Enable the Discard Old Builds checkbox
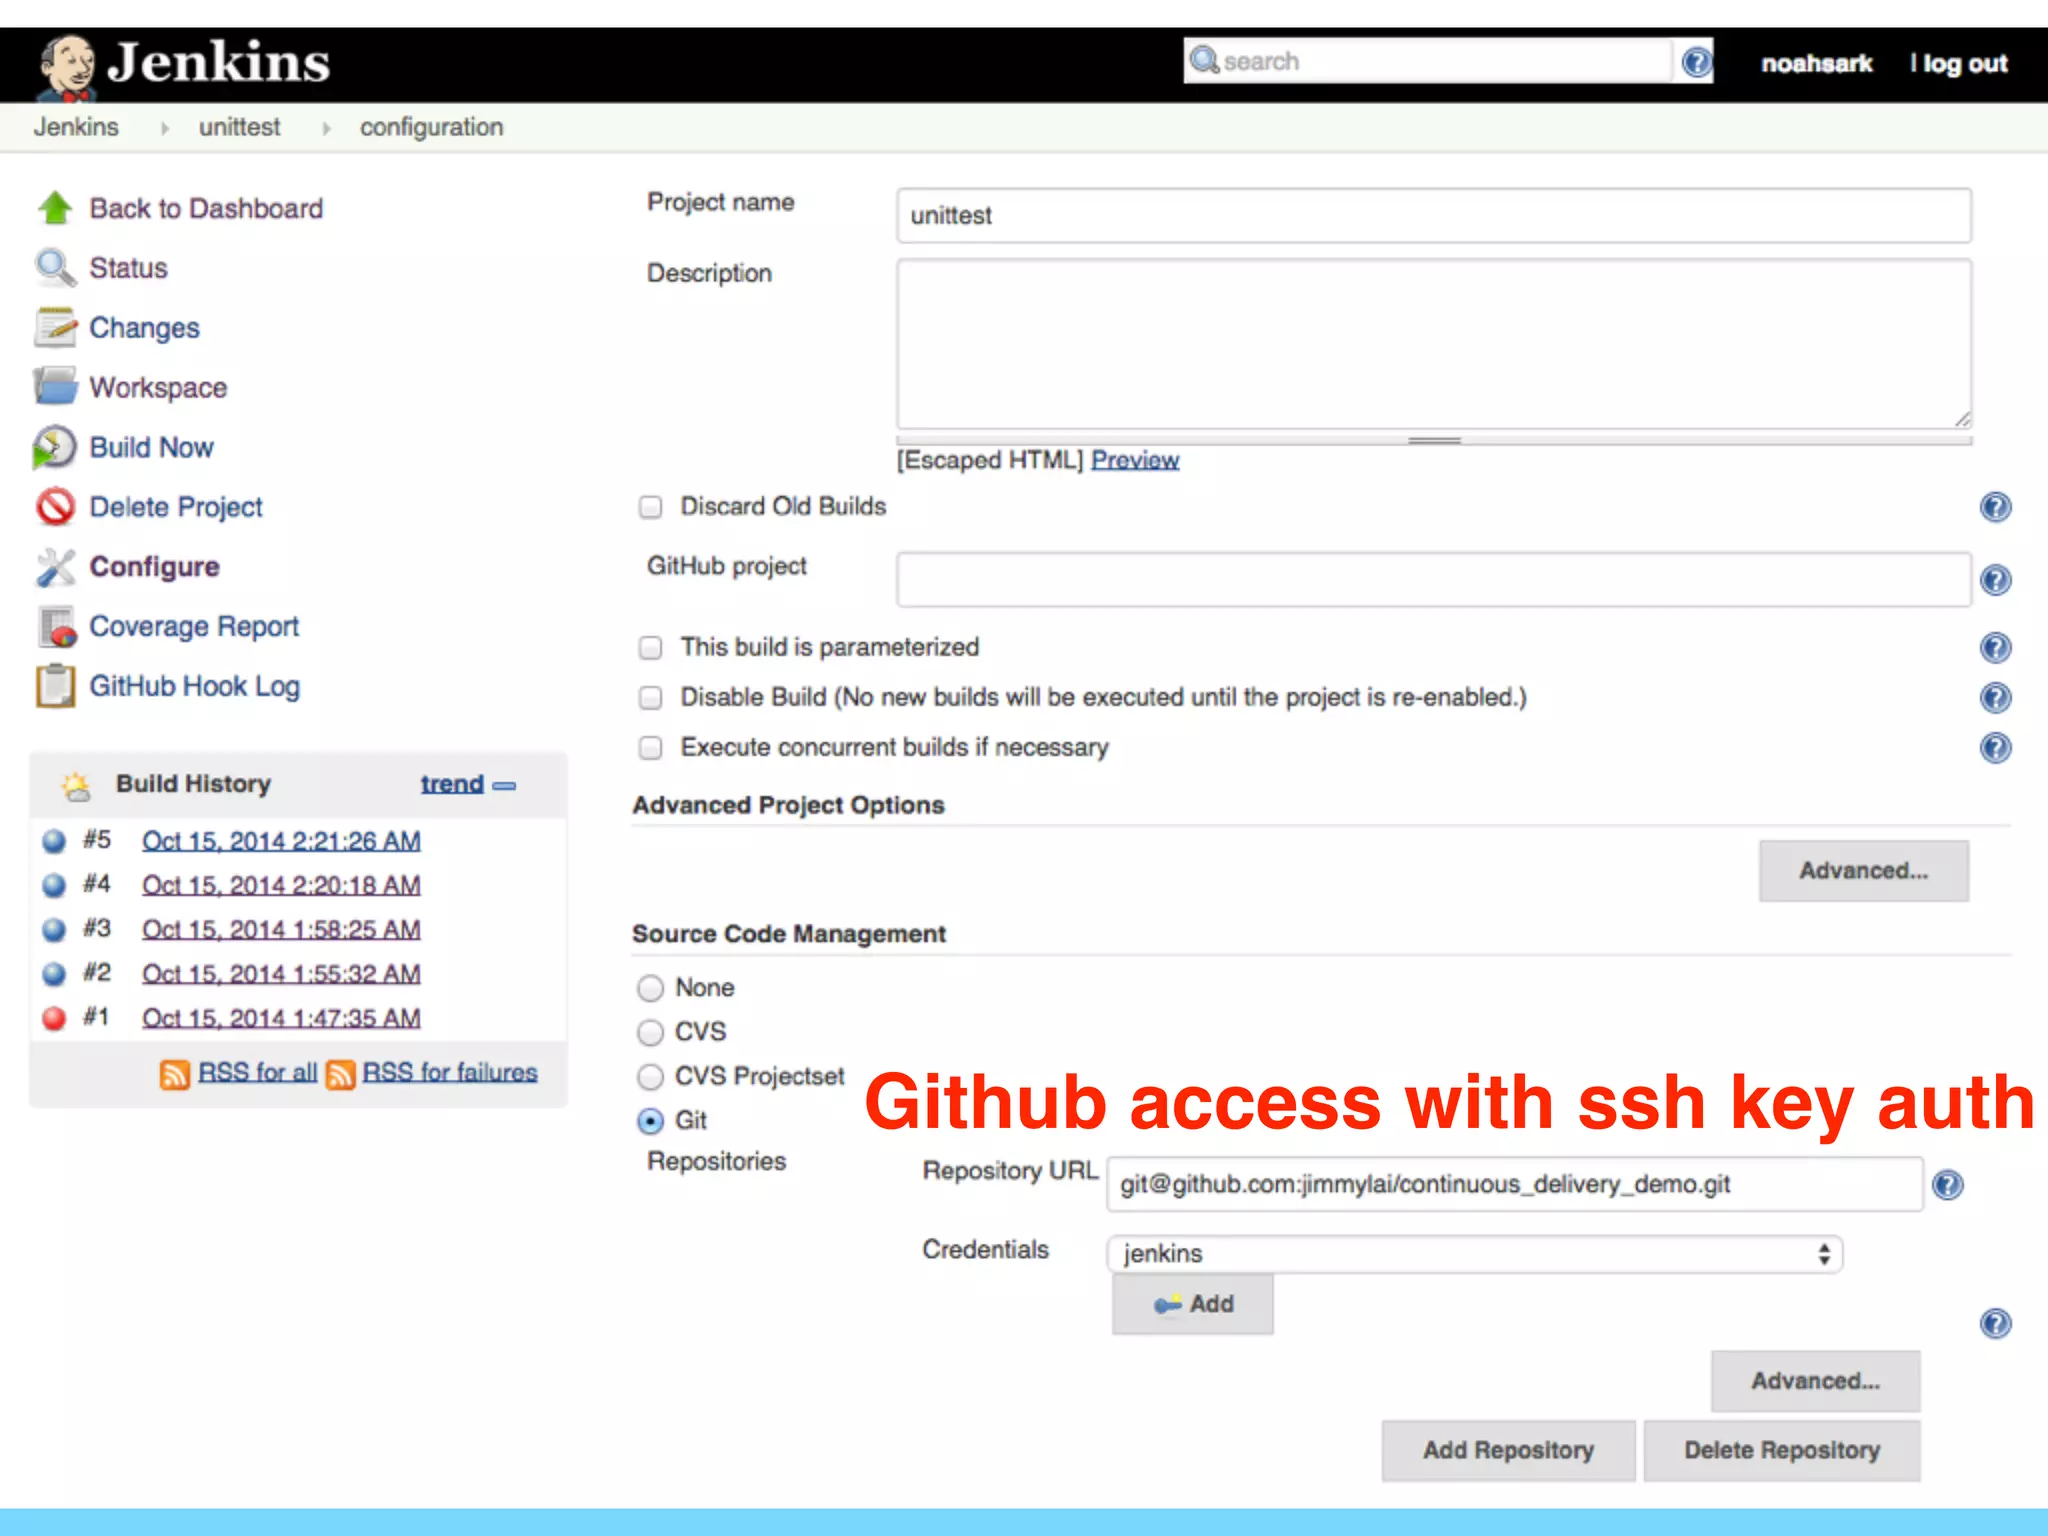Image resolution: width=2048 pixels, height=1536 pixels. [x=651, y=507]
